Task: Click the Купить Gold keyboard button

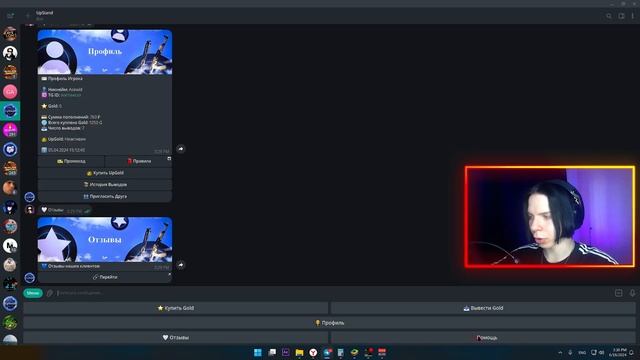Action: click(x=176, y=308)
